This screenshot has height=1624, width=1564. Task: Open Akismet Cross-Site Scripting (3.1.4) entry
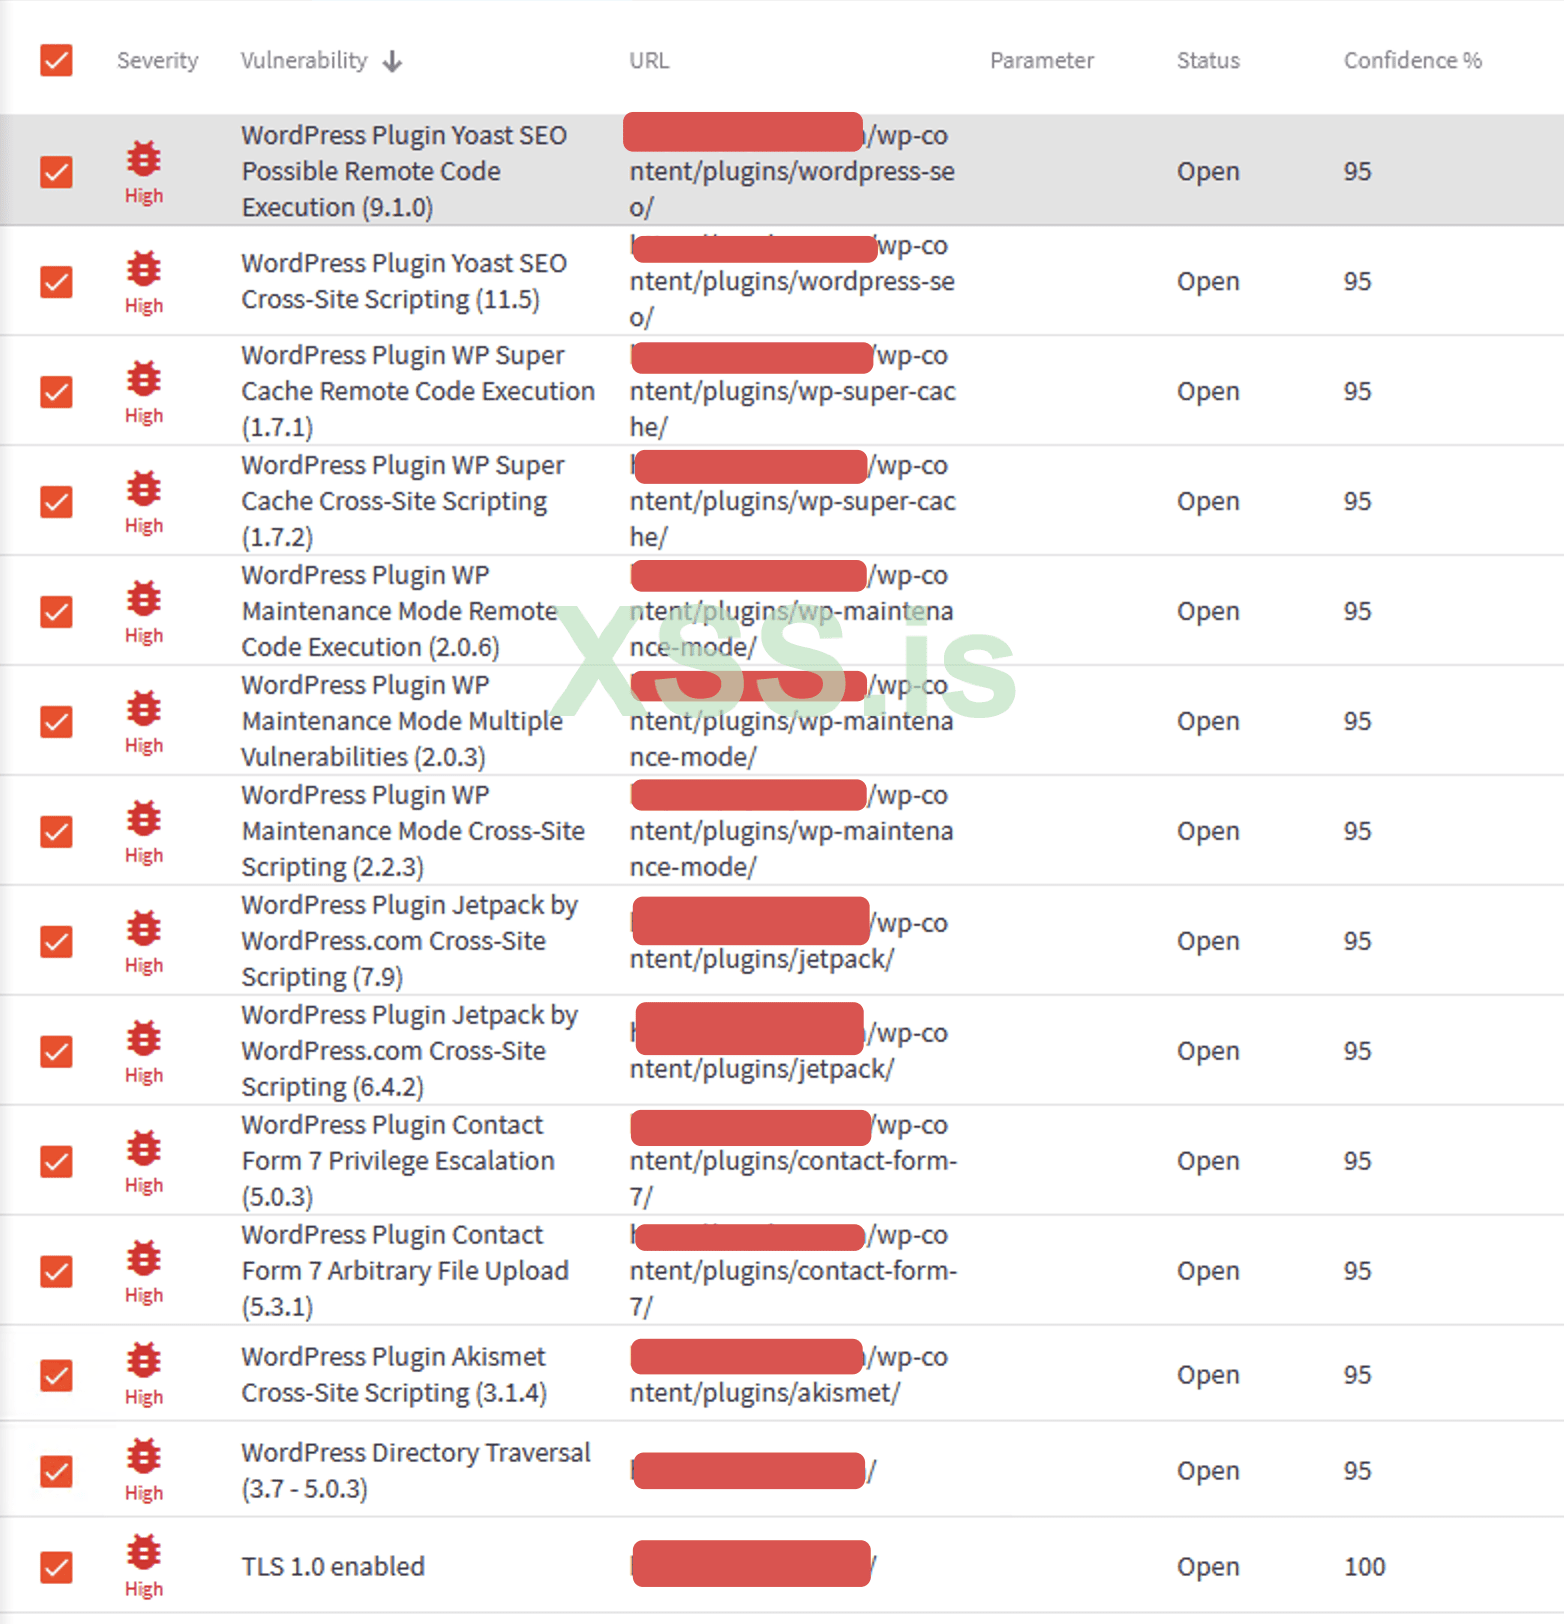pos(394,1375)
